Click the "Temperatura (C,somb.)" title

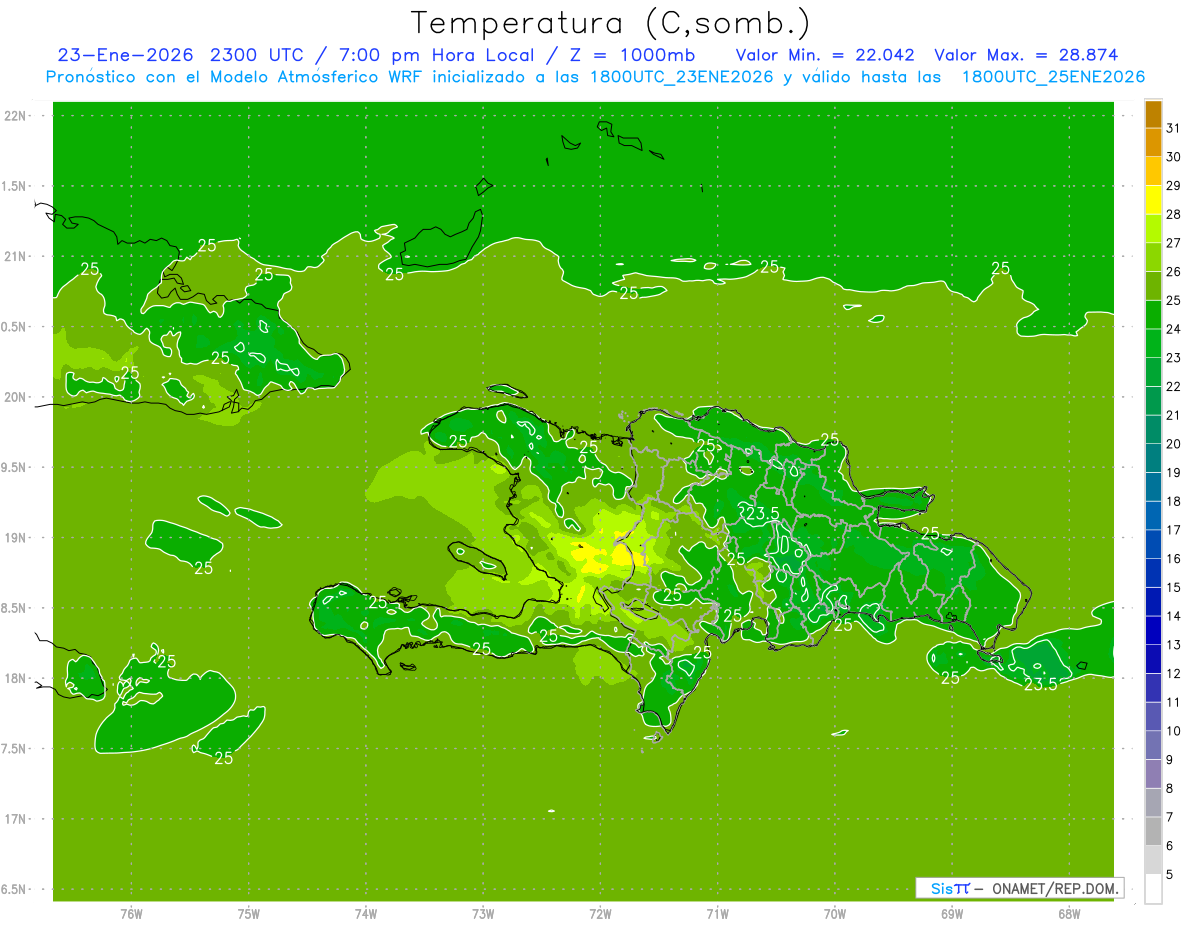610,22
